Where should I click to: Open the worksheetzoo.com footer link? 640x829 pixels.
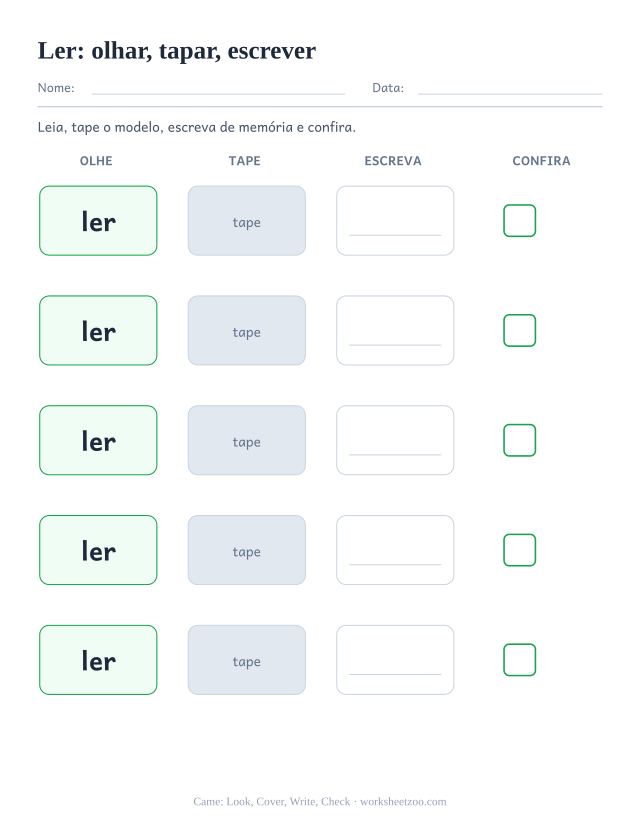pyautogui.click(x=403, y=802)
